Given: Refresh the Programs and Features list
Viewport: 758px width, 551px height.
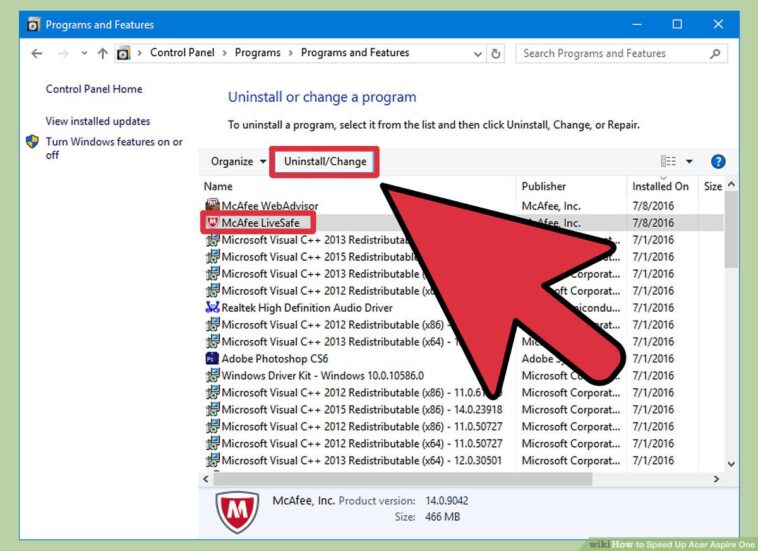Looking at the screenshot, I should [x=497, y=53].
